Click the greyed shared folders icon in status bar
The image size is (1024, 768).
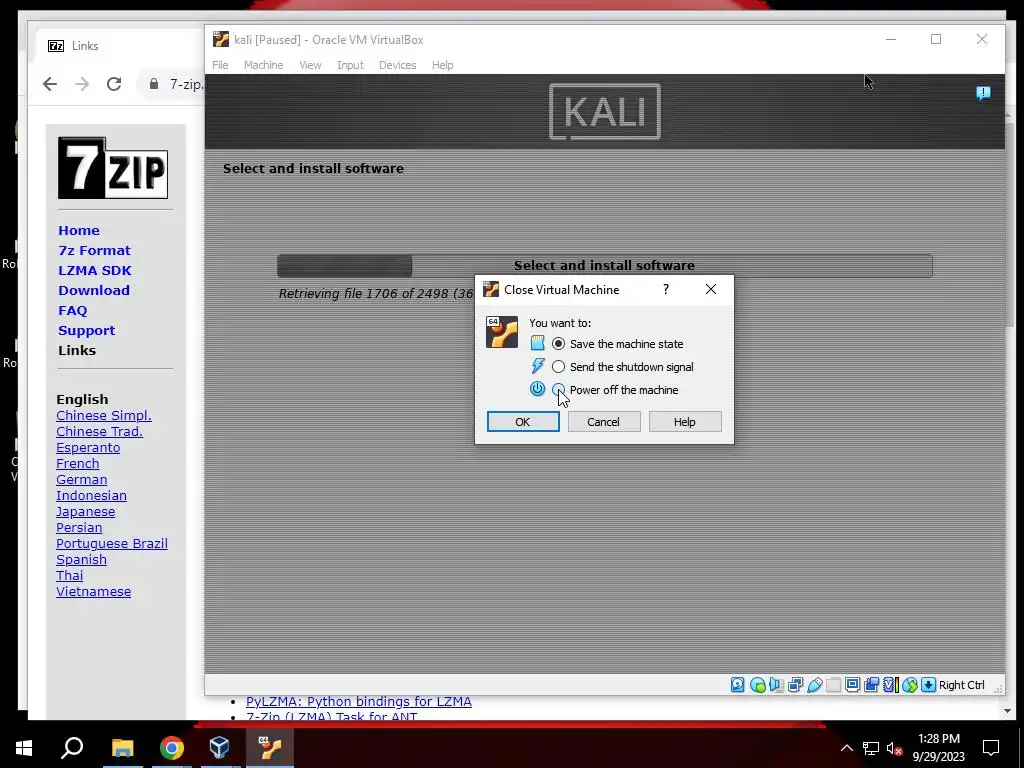833,685
